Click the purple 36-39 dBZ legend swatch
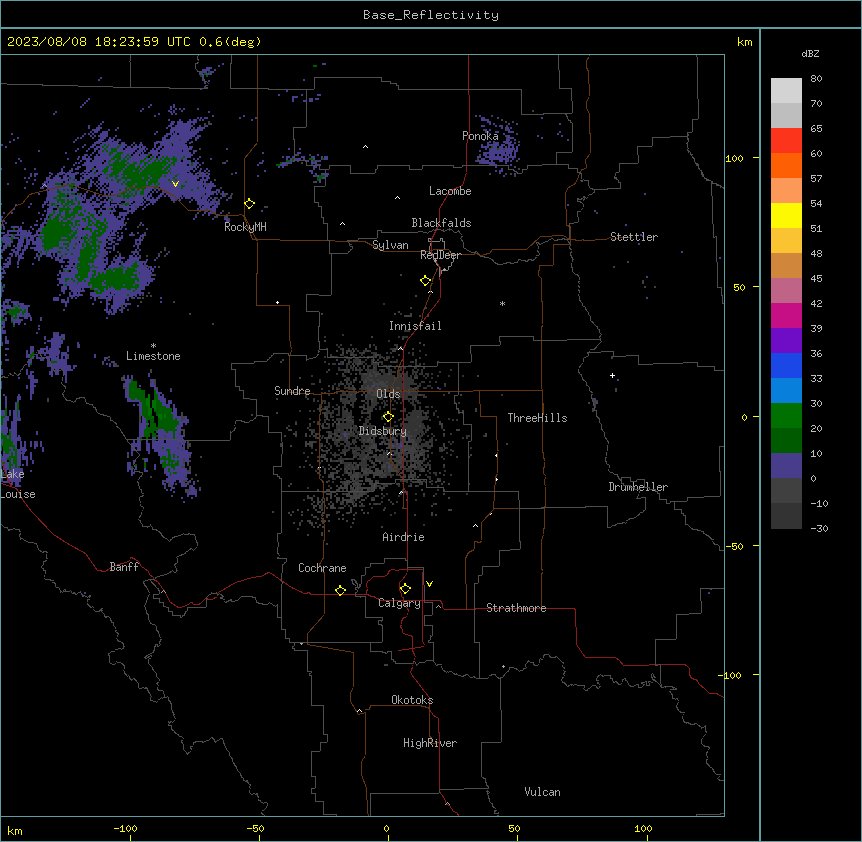862x842 pixels. click(786, 341)
